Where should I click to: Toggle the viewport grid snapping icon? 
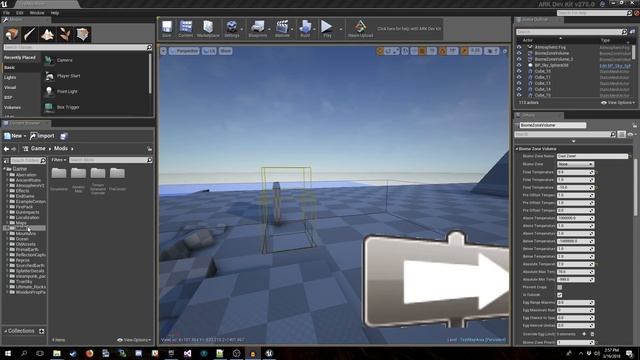pos(422,51)
